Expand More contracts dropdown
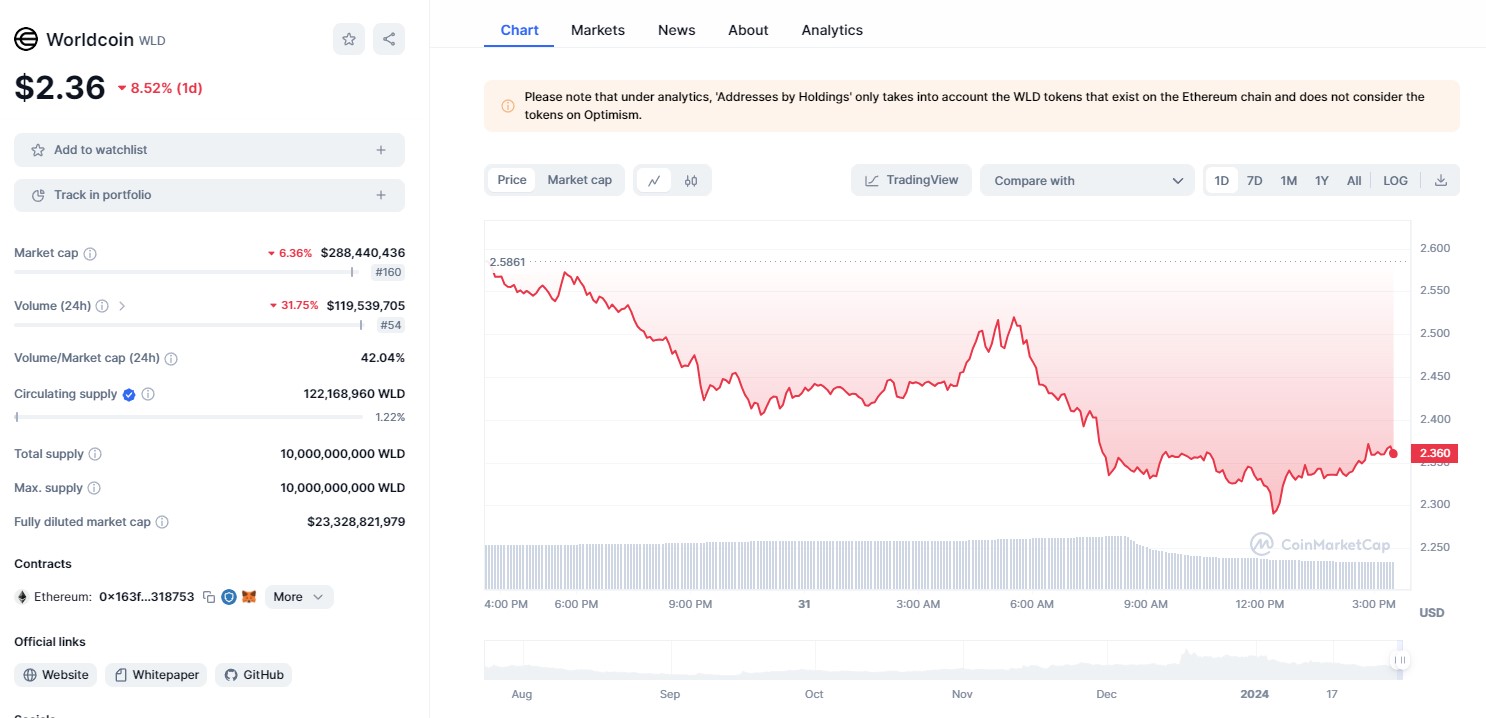This screenshot has height=718, width=1486. (x=299, y=597)
